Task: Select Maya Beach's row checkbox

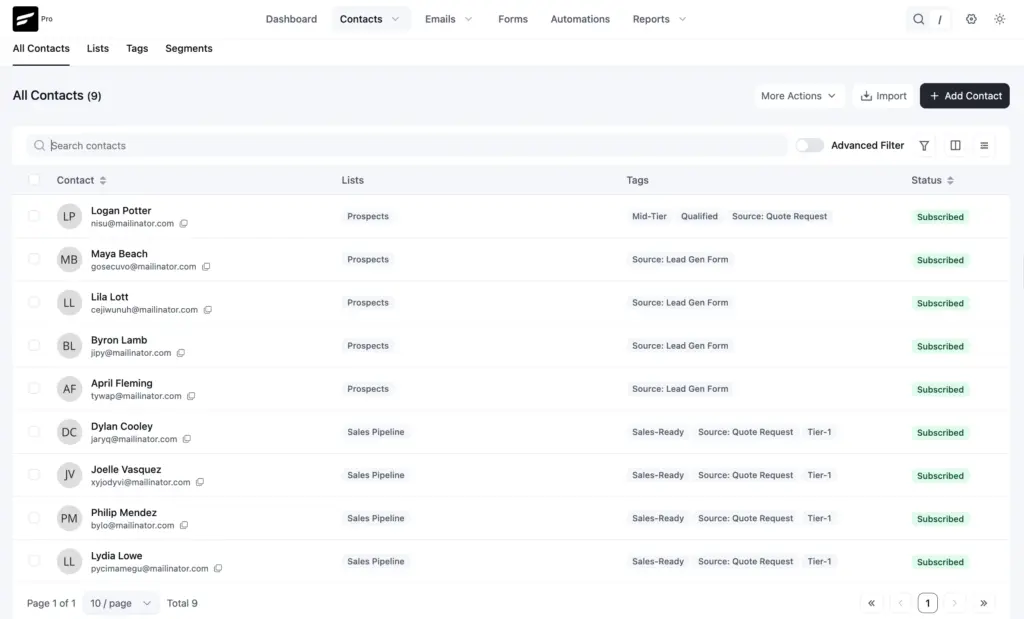Action: coord(34,259)
